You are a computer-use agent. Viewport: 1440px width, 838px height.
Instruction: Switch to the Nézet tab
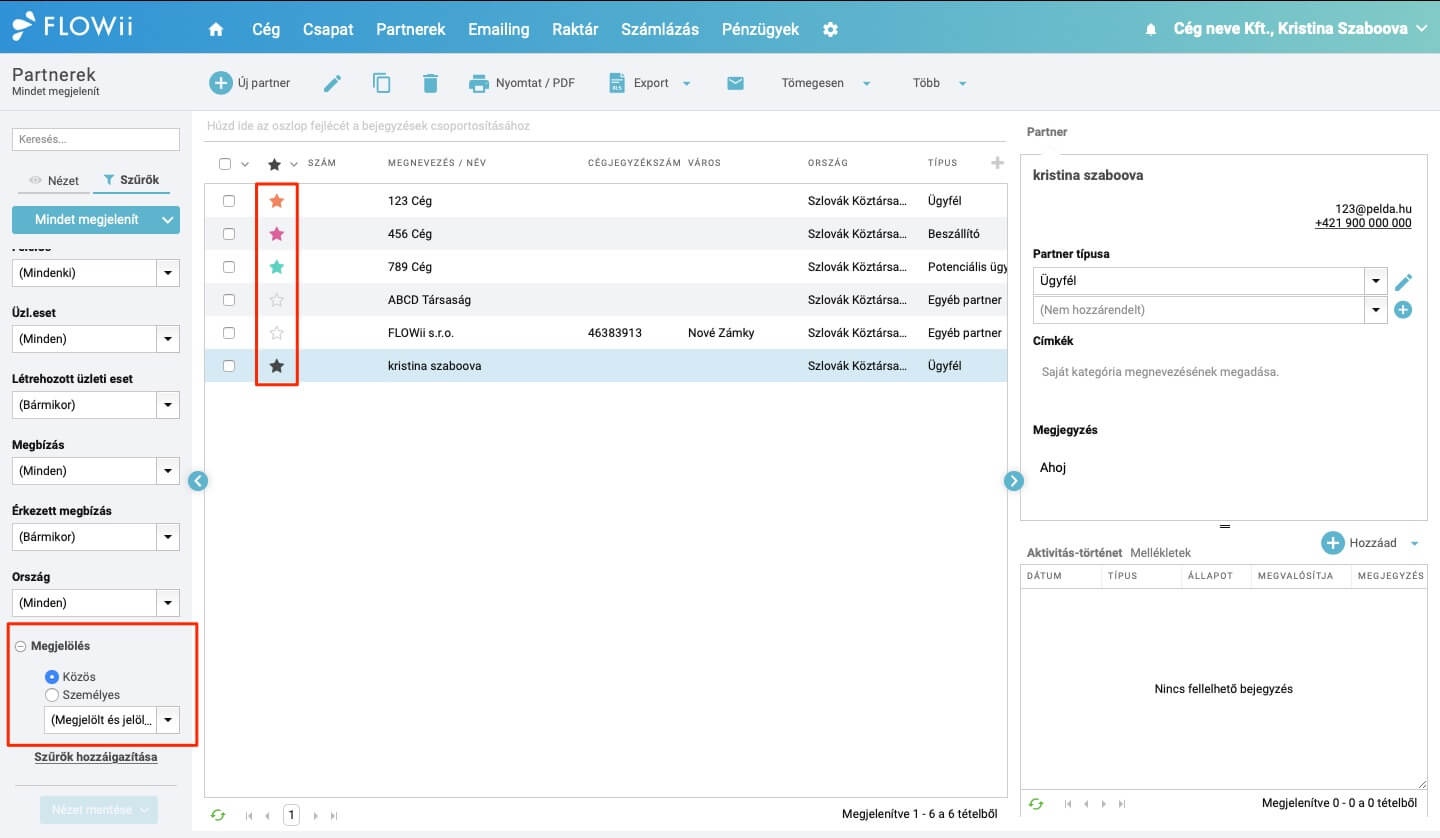point(54,181)
